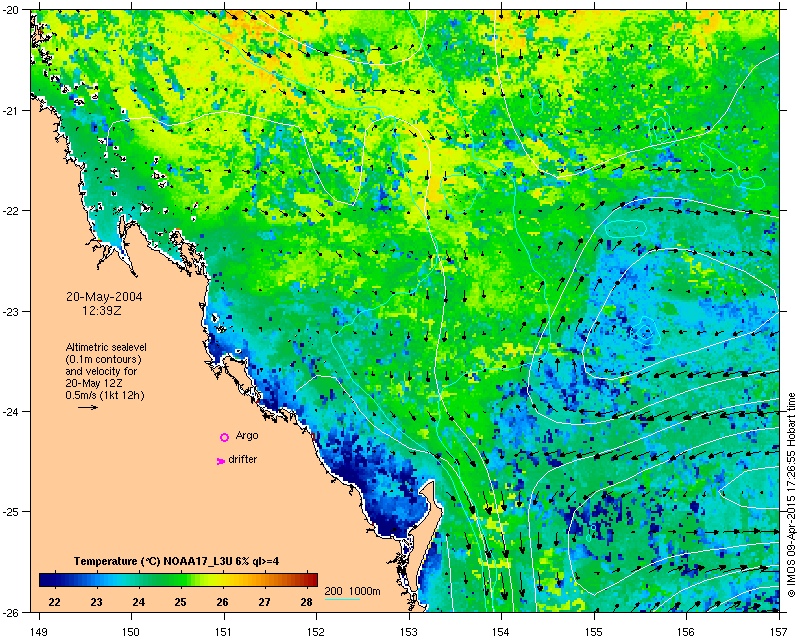Click the 'and velocity for' caption line
Viewport: 800px width, 640px height.
click(101, 371)
